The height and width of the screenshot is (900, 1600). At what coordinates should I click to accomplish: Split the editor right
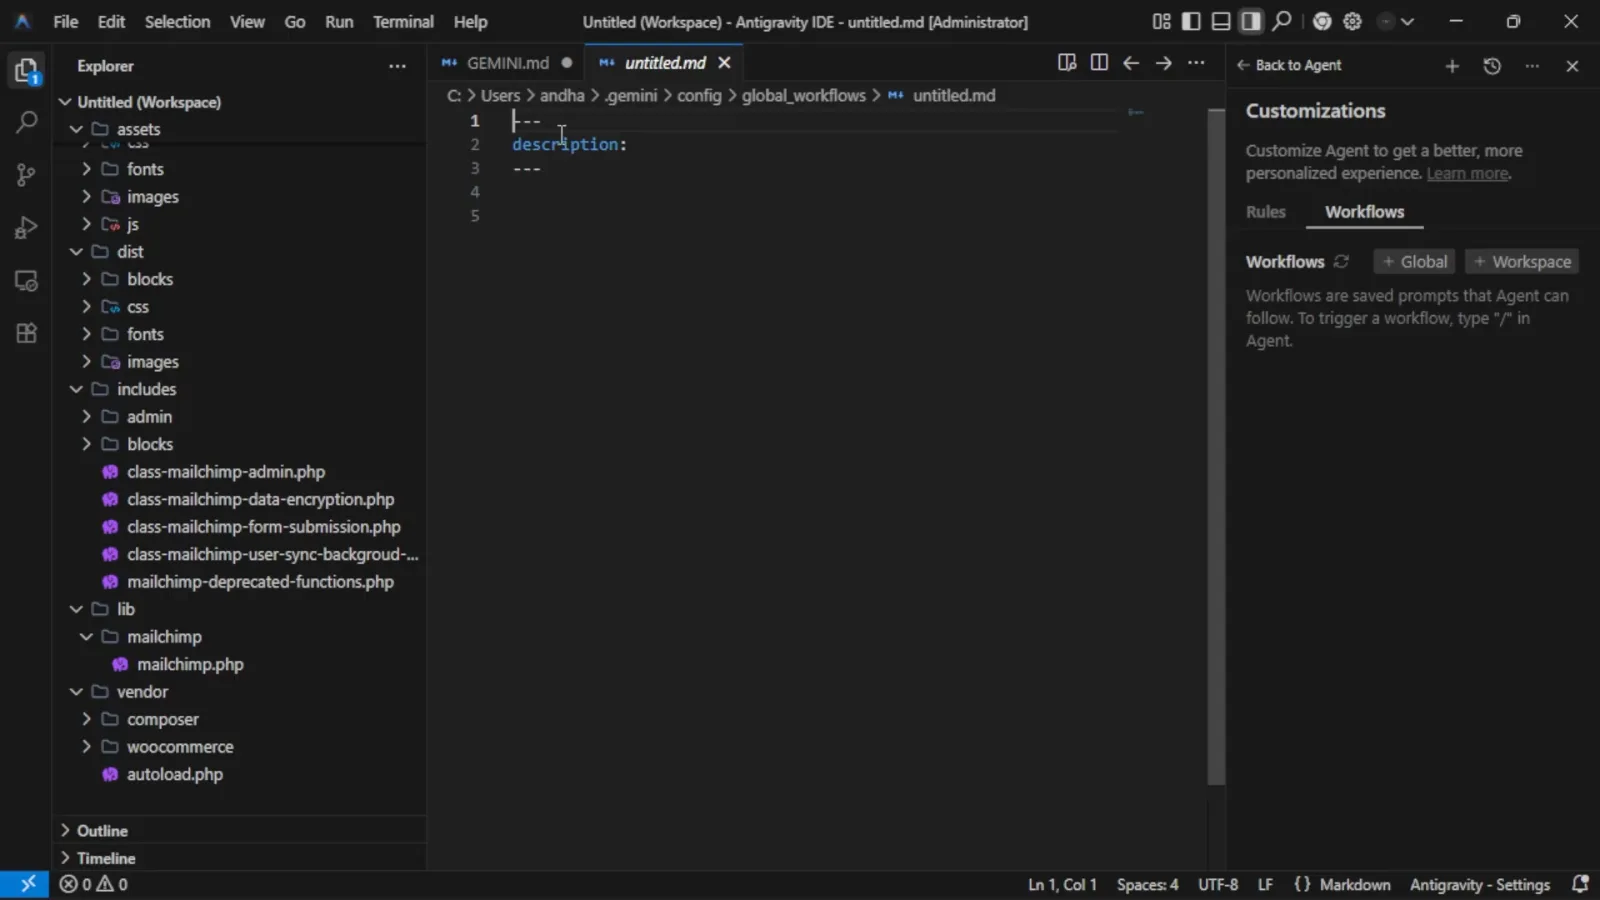pos(1099,63)
